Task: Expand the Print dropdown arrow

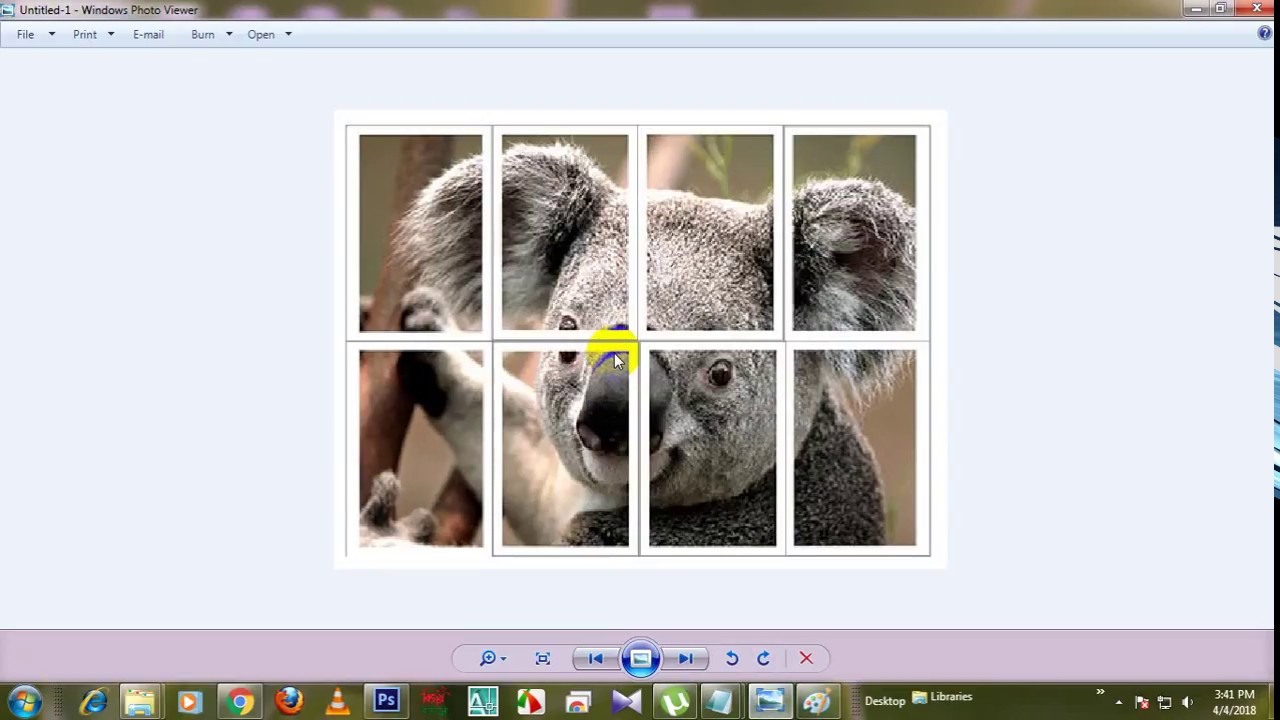Action: (x=110, y=34)
